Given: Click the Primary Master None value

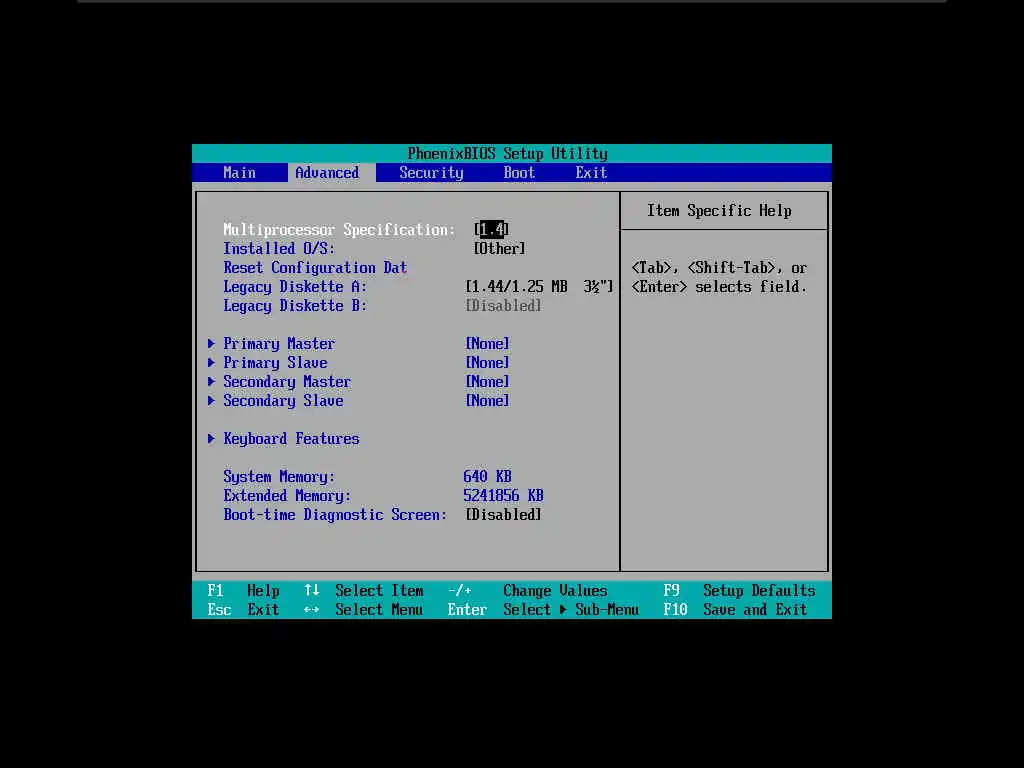Looking at the screenshot, I should click(487, 344).
